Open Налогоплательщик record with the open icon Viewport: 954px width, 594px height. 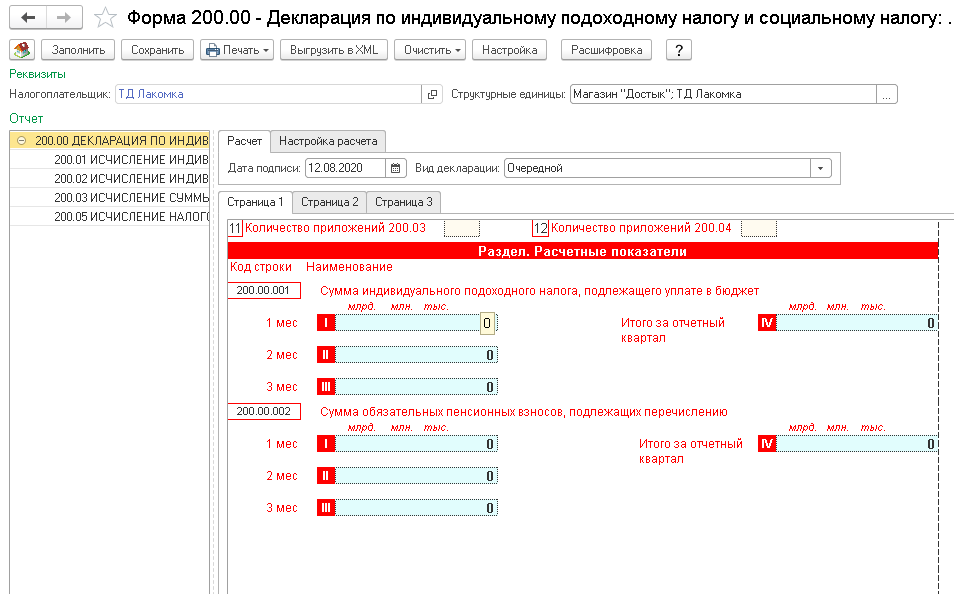point(432,94)
